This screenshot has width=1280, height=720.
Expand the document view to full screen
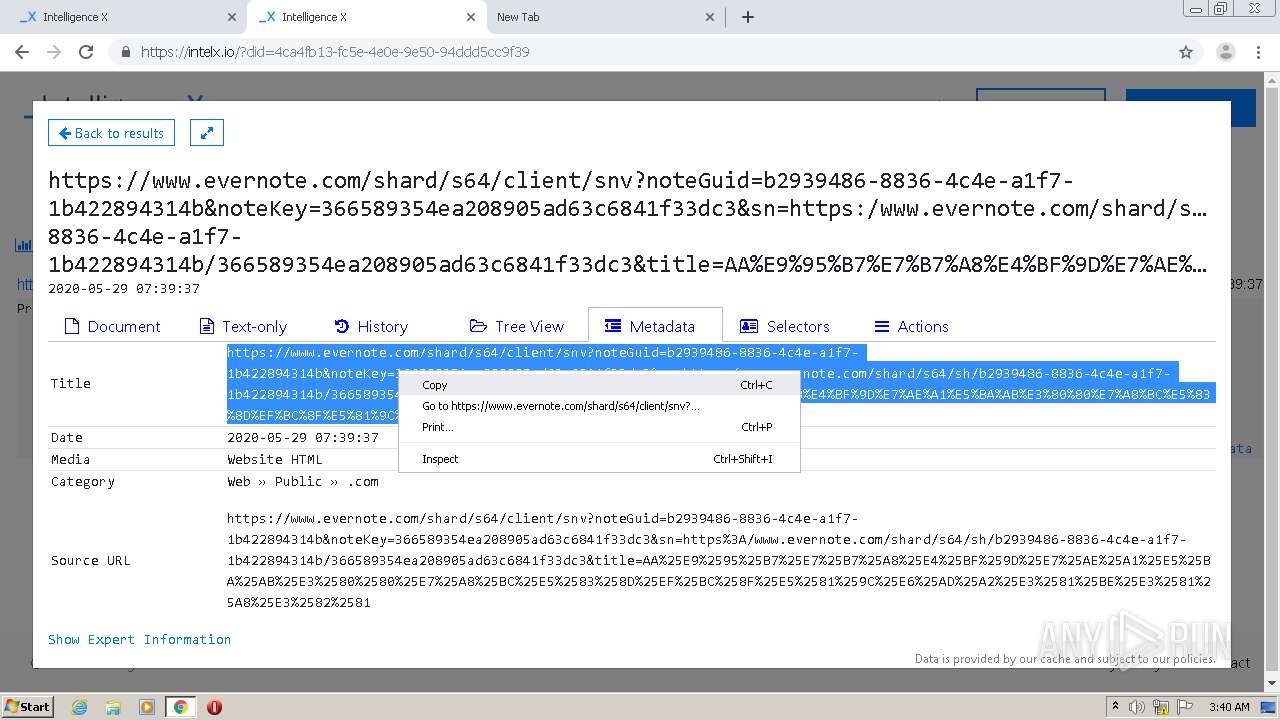[207, 133]
